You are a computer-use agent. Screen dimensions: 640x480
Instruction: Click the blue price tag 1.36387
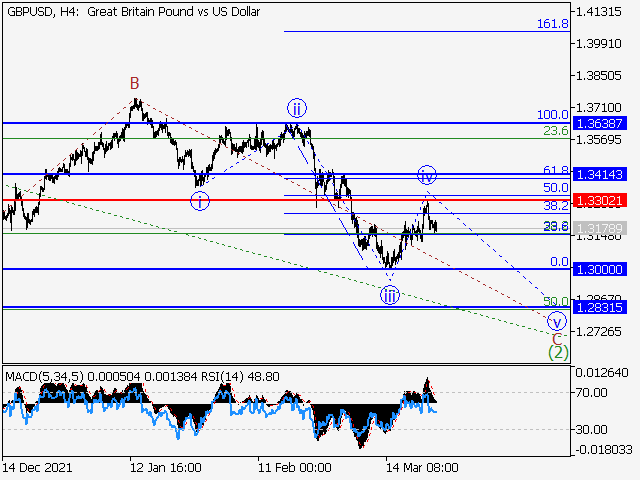coord(600,123)
